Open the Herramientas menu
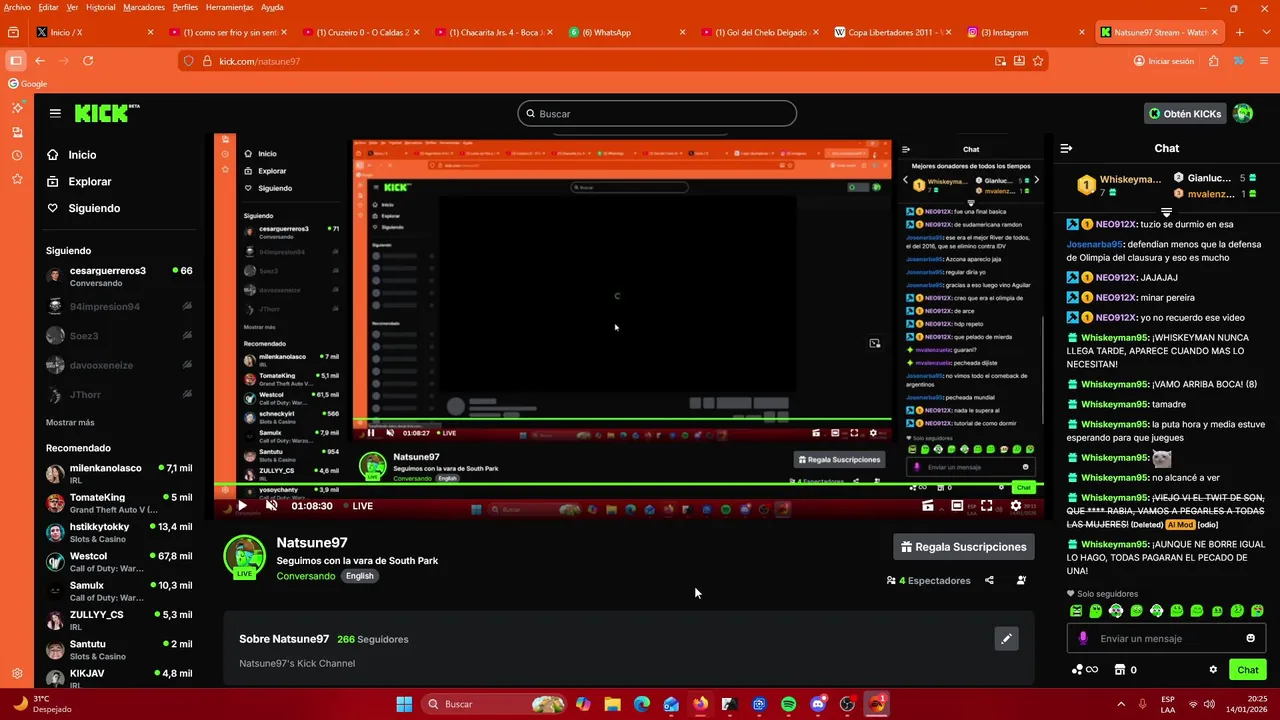The width and height of the screenshot is (1280, 720). pyautogui.click(x=229, y=7)
